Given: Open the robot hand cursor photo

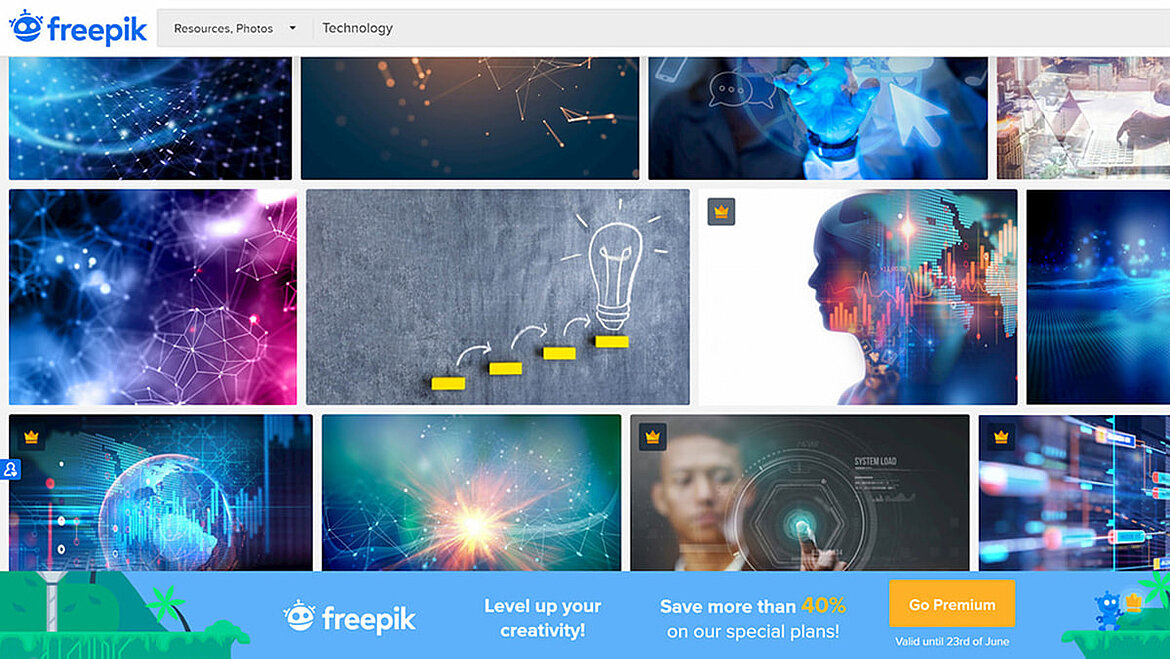Looking at the screenshot, I should (x=817, y=118).
